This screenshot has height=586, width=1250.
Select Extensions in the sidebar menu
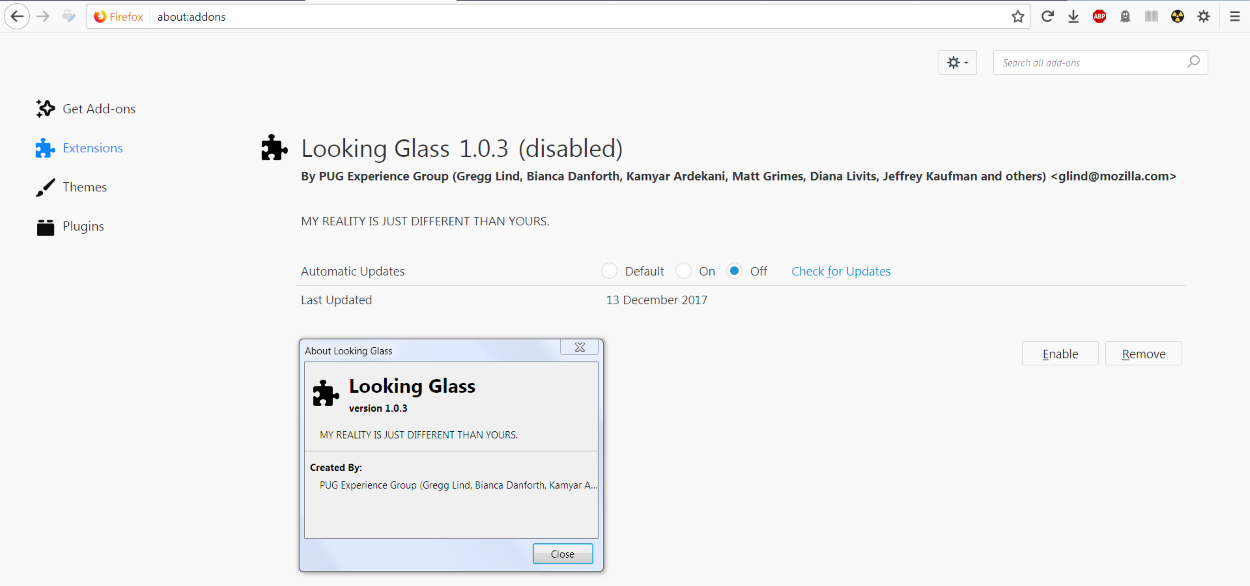point(91,147)
